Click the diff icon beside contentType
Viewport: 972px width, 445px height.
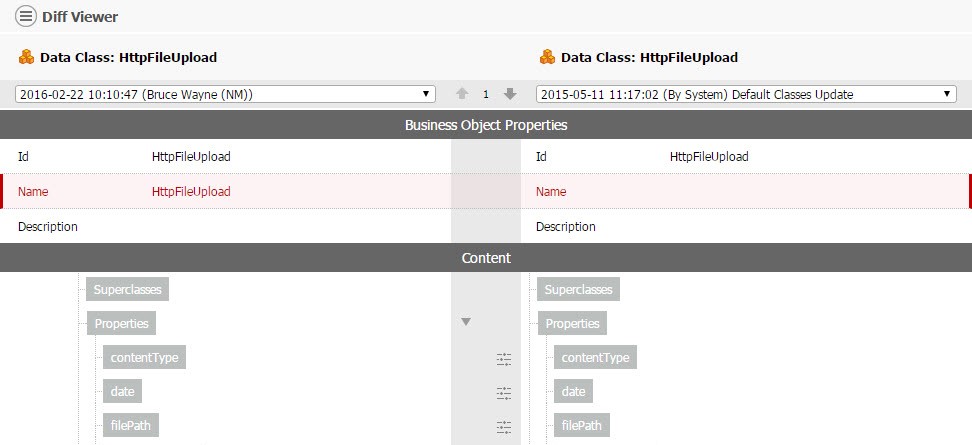(504, 358)
